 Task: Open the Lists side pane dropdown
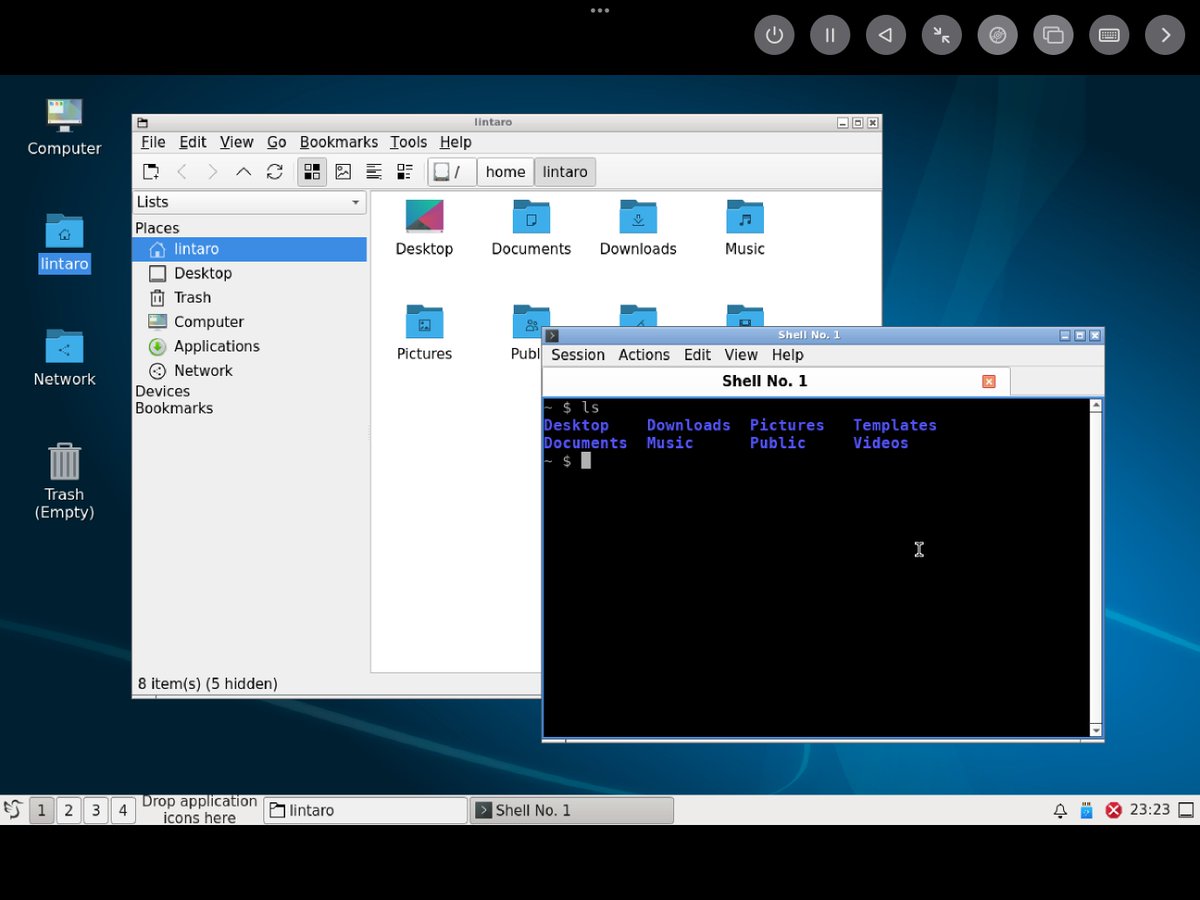(249, 202)
